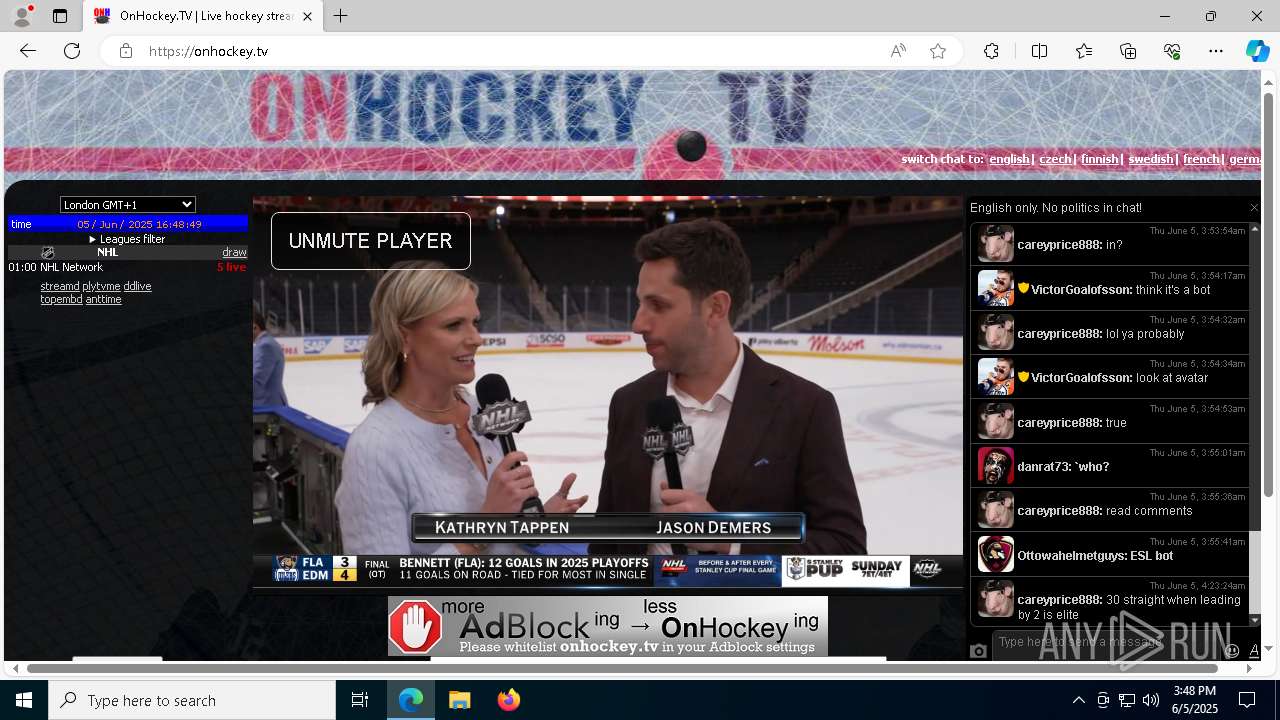Open the draw link next to NHL
The image size is (1280, 720).
point(234,252)
